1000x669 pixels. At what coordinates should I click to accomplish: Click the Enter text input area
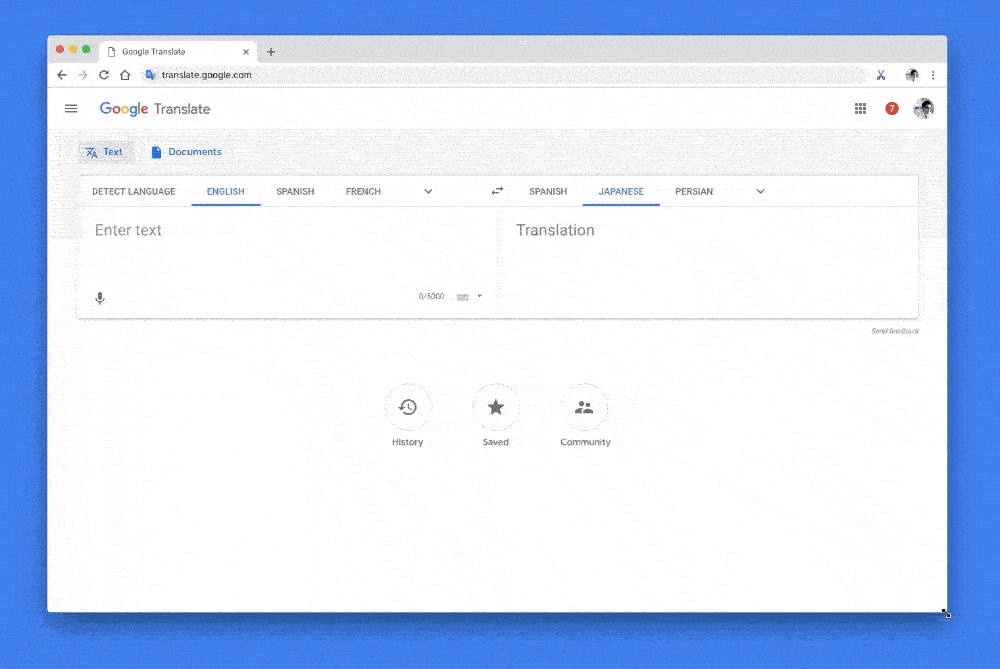287,249
